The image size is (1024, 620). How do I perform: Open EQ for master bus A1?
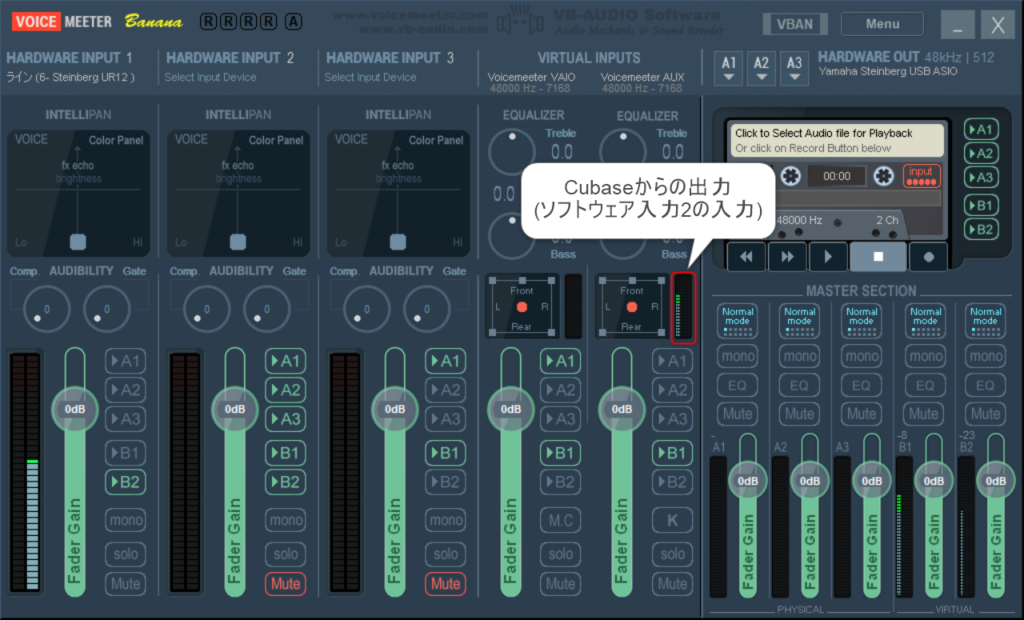coord(737,385)
